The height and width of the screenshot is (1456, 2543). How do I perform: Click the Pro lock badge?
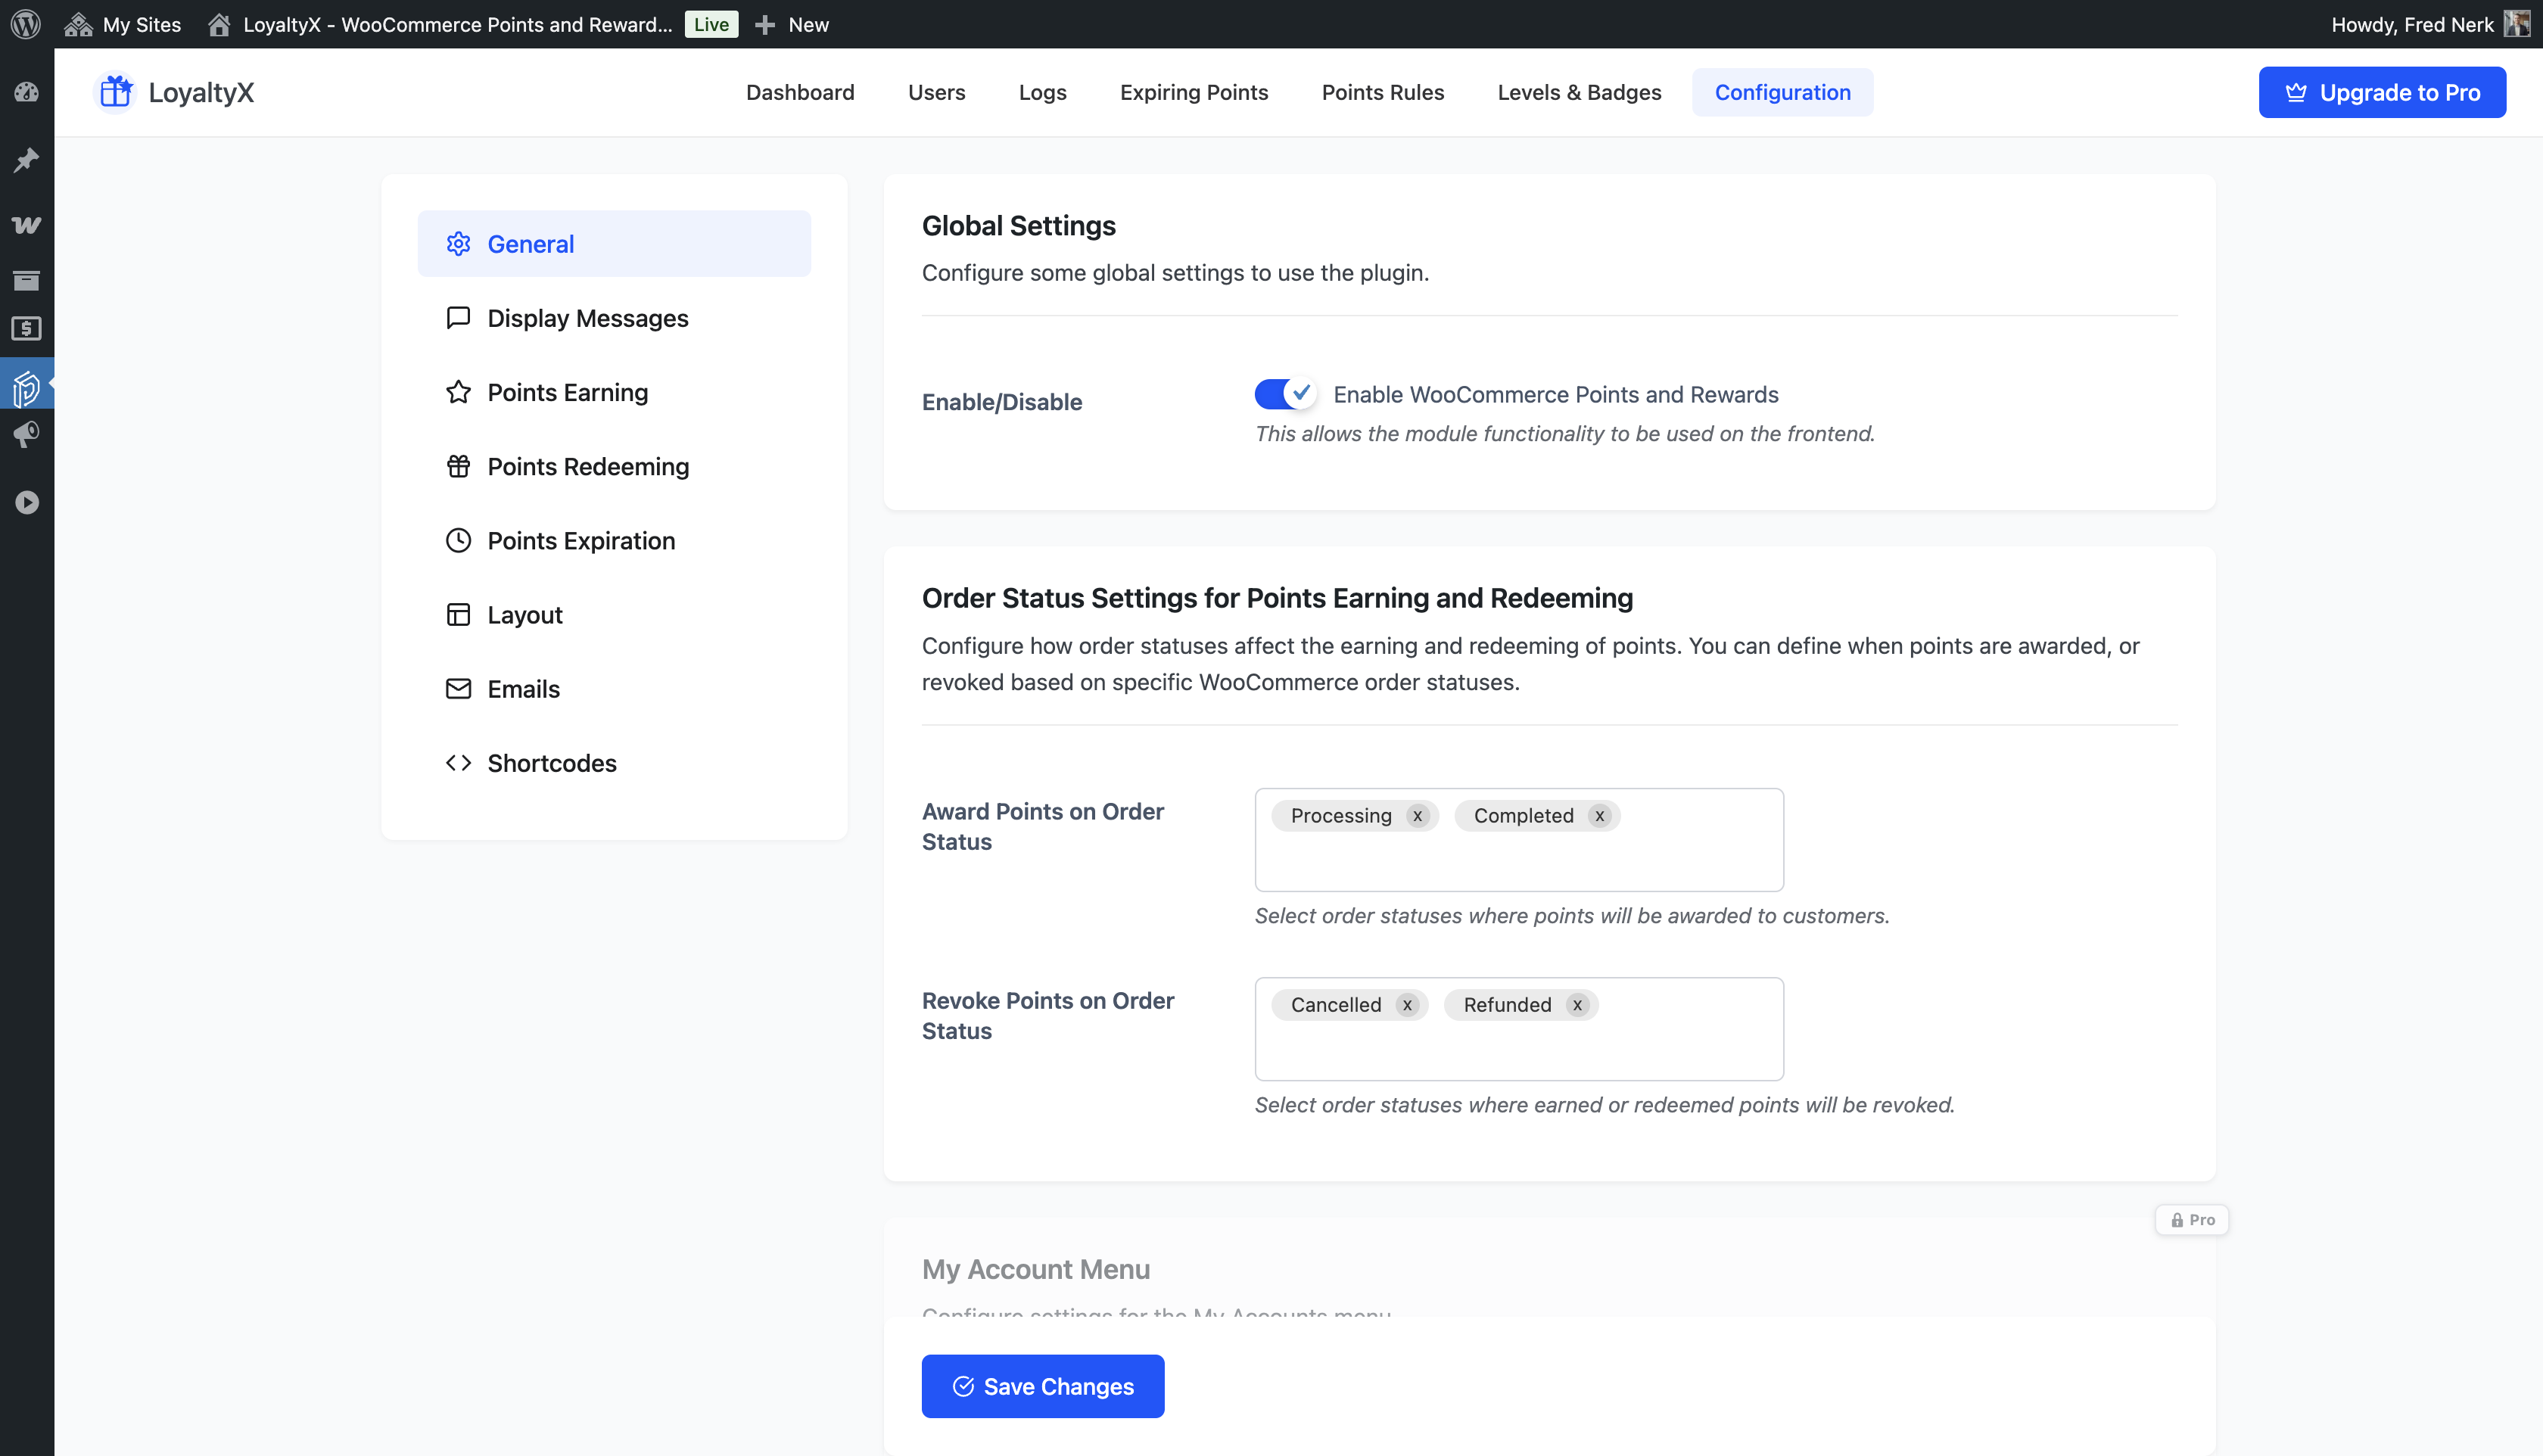[x=2191, y=1220]
